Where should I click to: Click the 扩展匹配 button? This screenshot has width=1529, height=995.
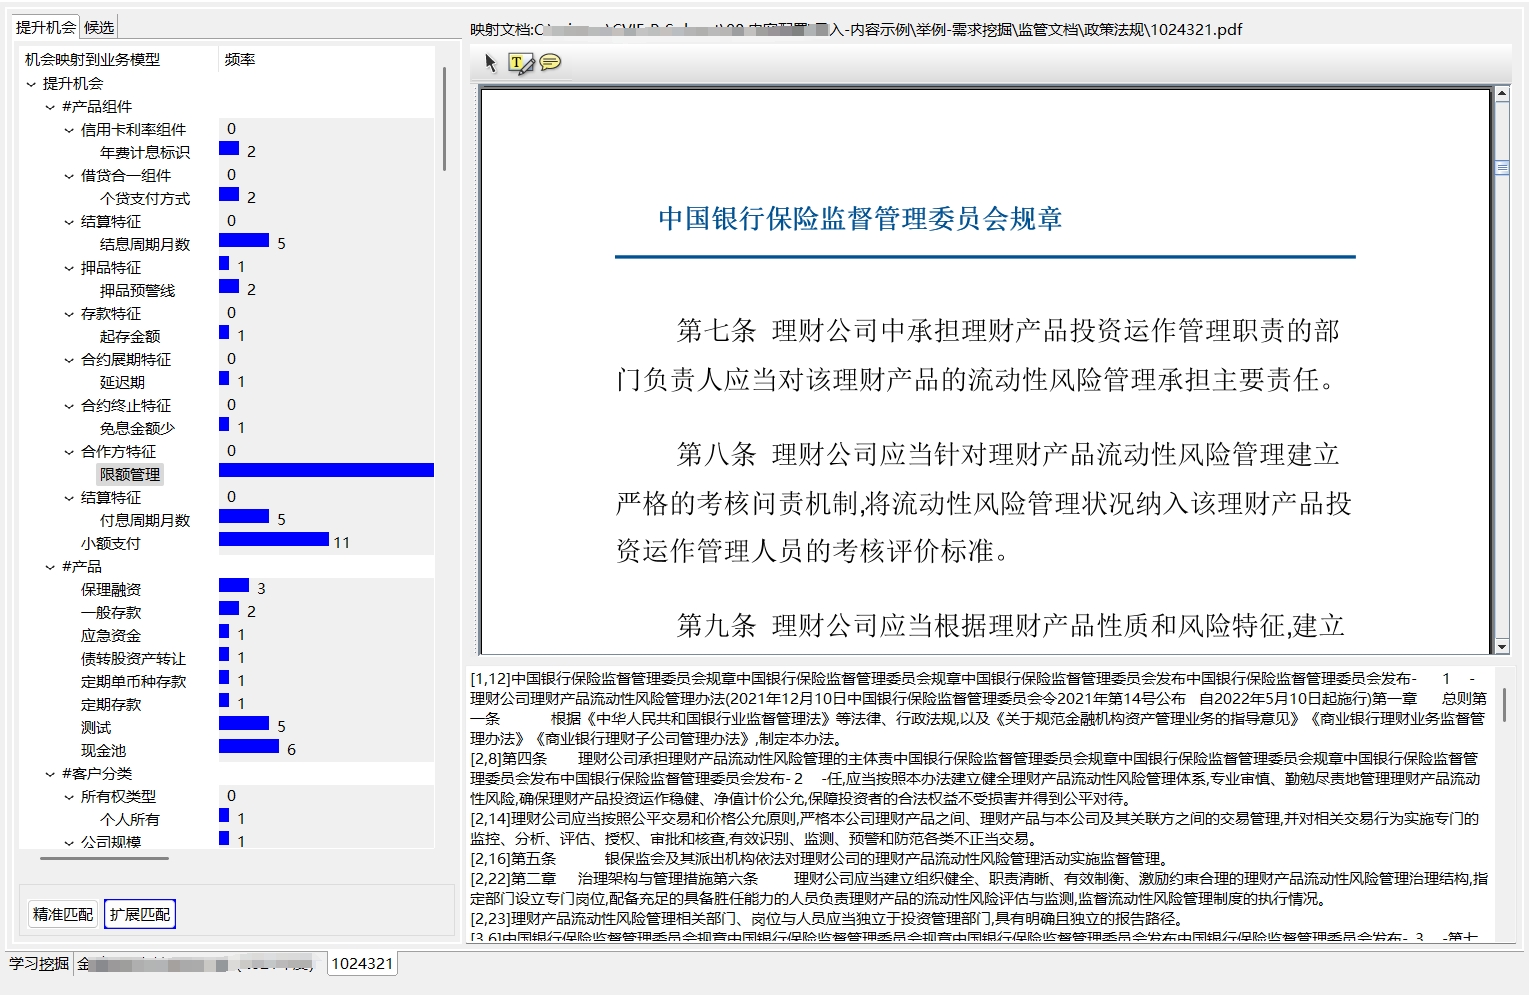click(x=140, y=914)
